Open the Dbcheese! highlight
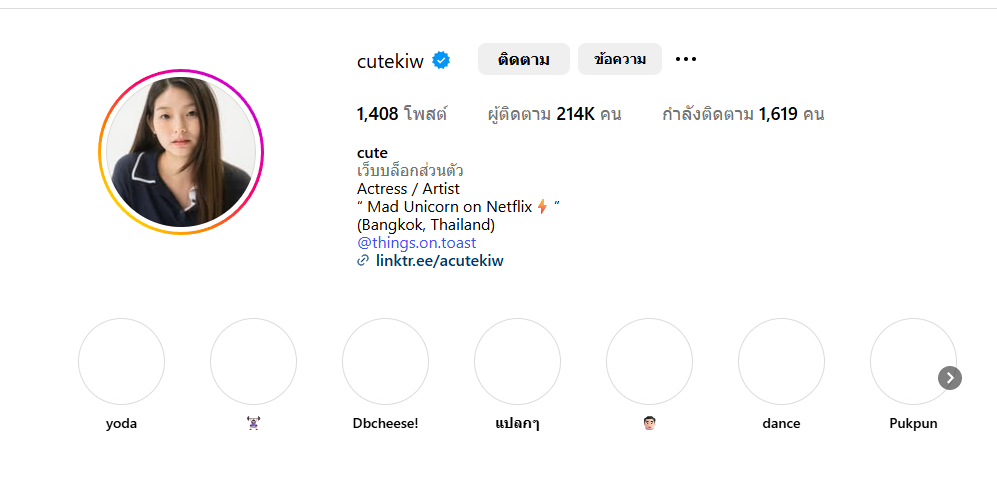This screenshot has height=486, width=997. pos(385,361)
